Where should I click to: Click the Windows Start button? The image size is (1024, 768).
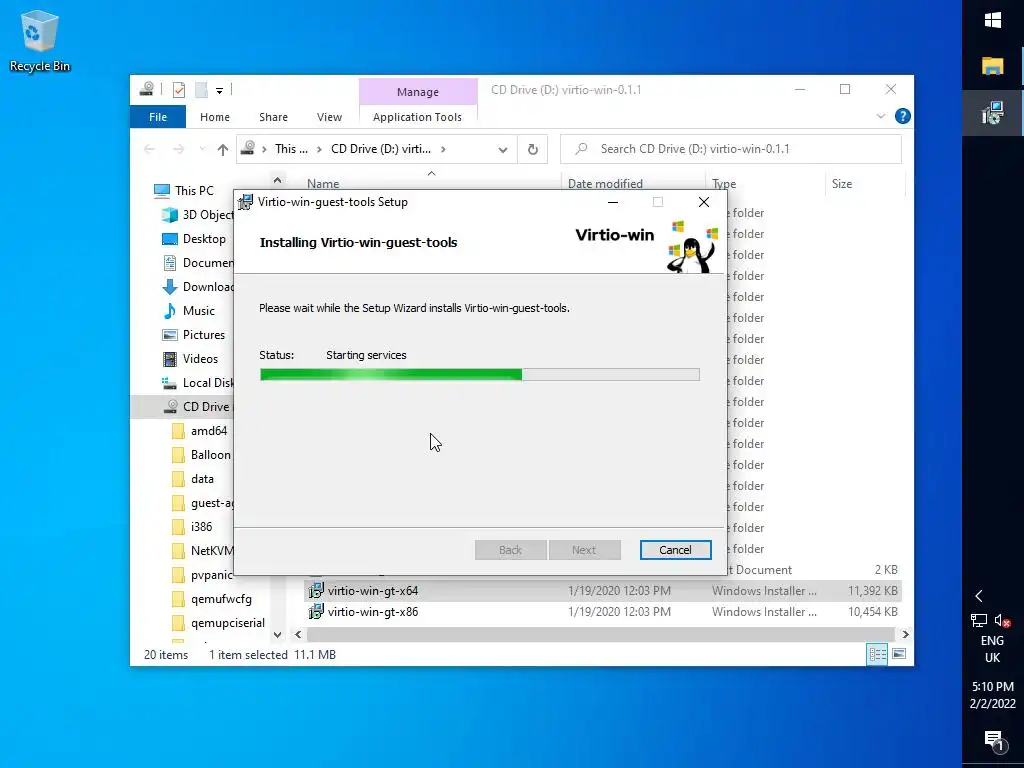[x=993, y=20]
